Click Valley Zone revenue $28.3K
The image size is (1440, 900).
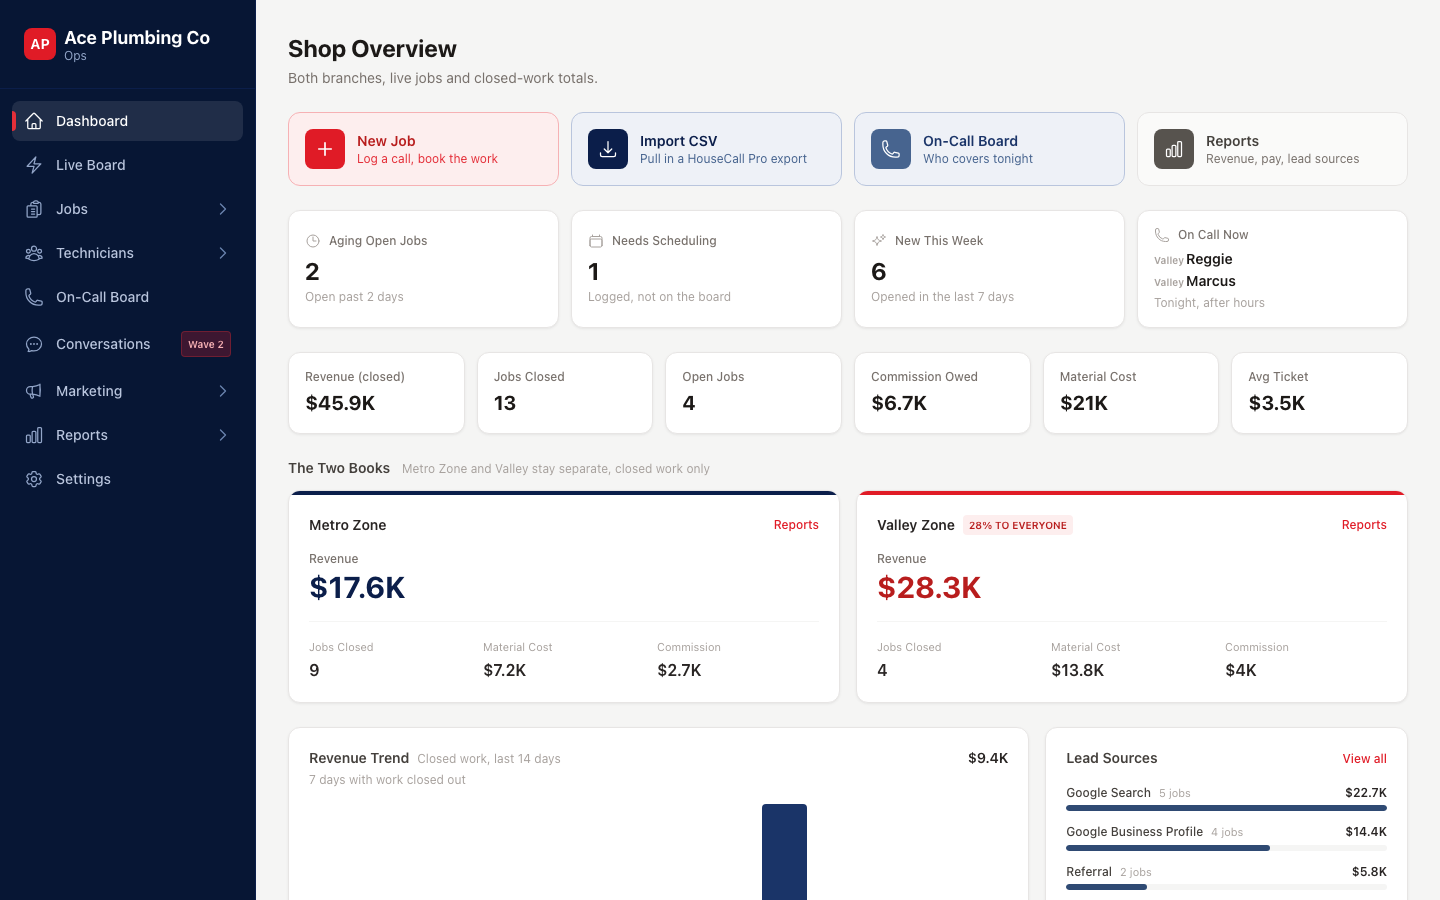[929, 587]
